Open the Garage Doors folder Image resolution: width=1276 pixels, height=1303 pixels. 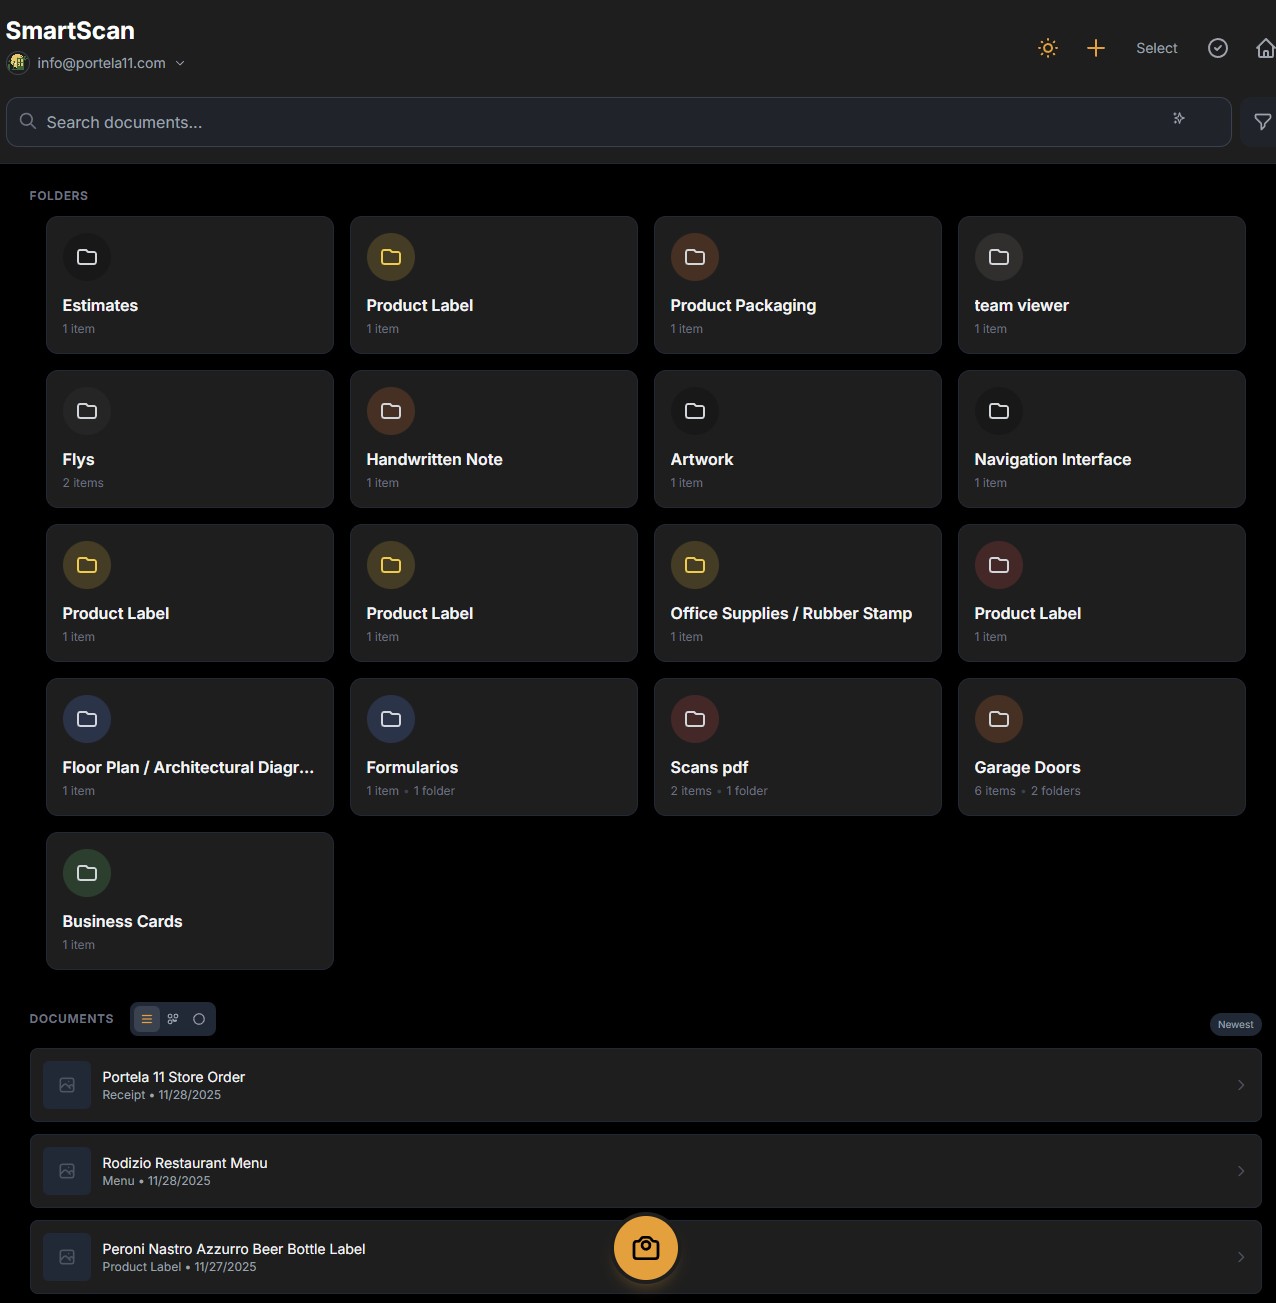click(1101, 747)
